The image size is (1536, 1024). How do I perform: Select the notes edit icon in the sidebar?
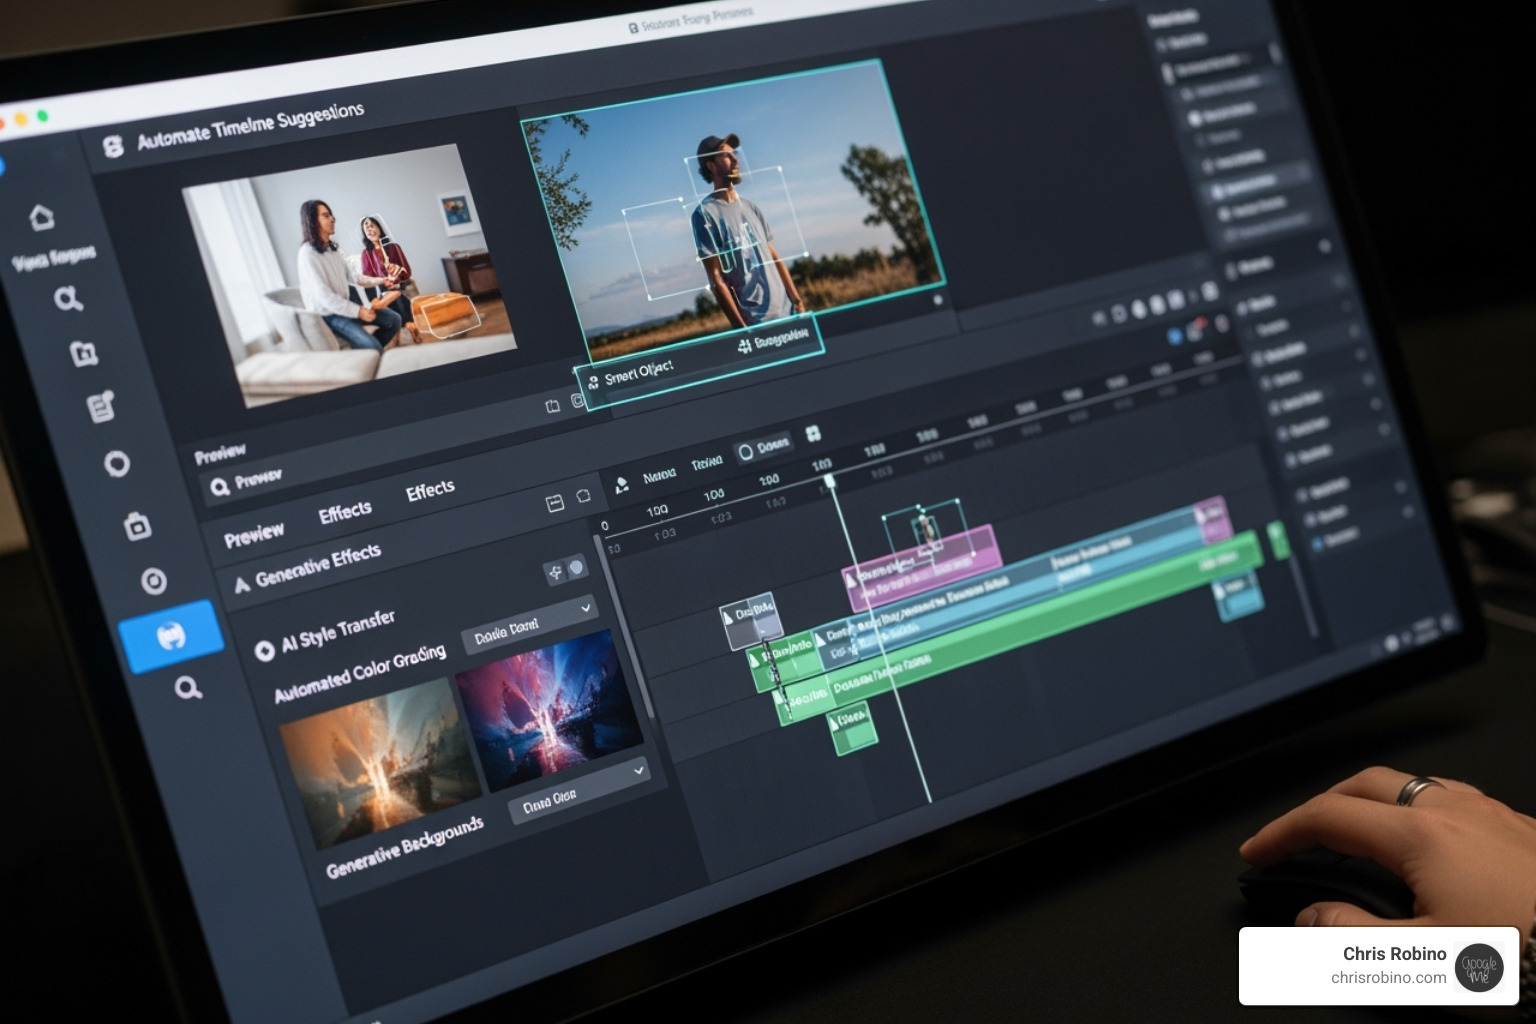101,407
